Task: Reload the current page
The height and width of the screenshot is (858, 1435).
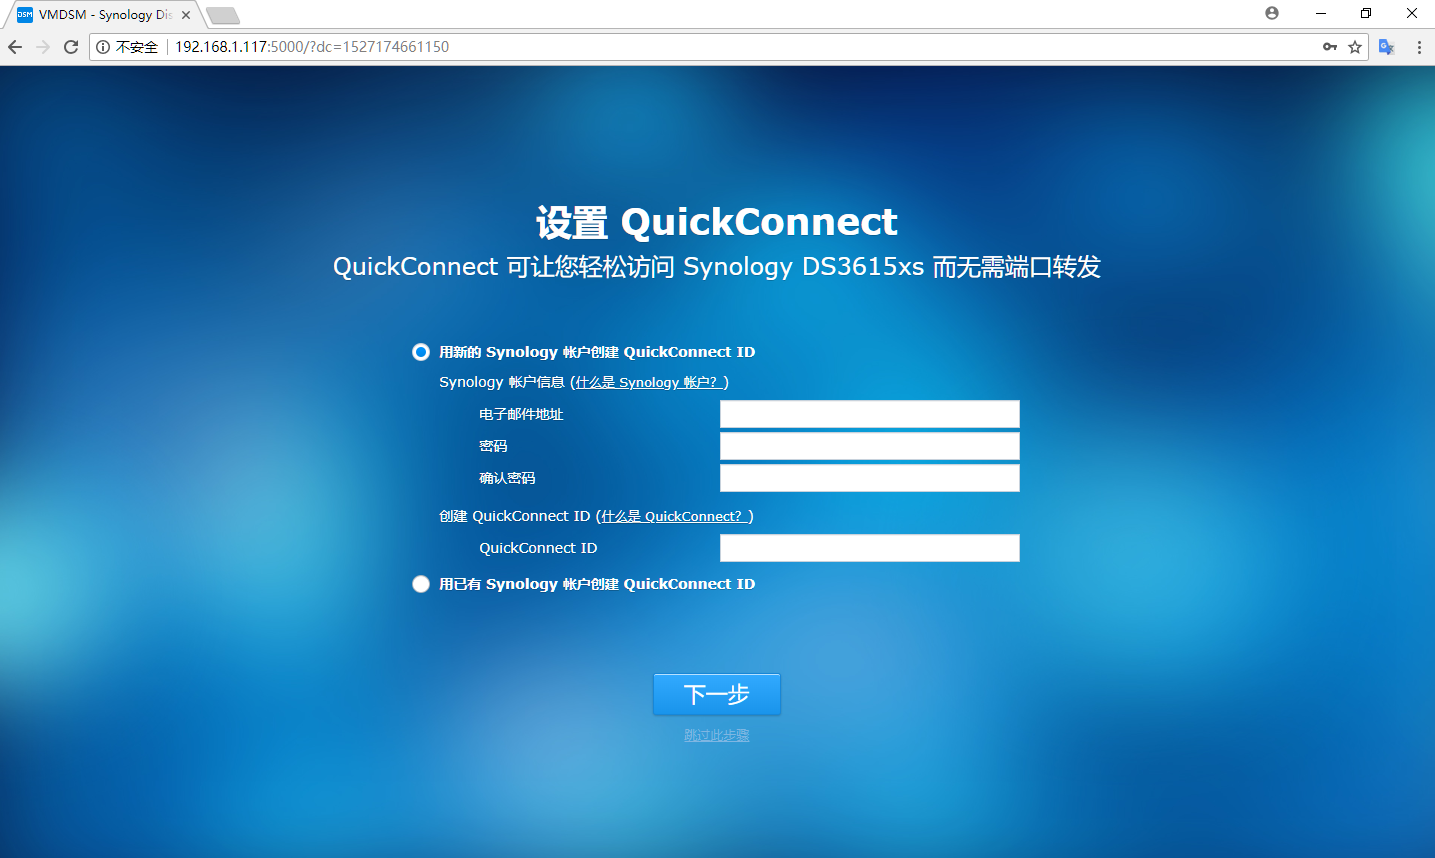Action: 71,47
